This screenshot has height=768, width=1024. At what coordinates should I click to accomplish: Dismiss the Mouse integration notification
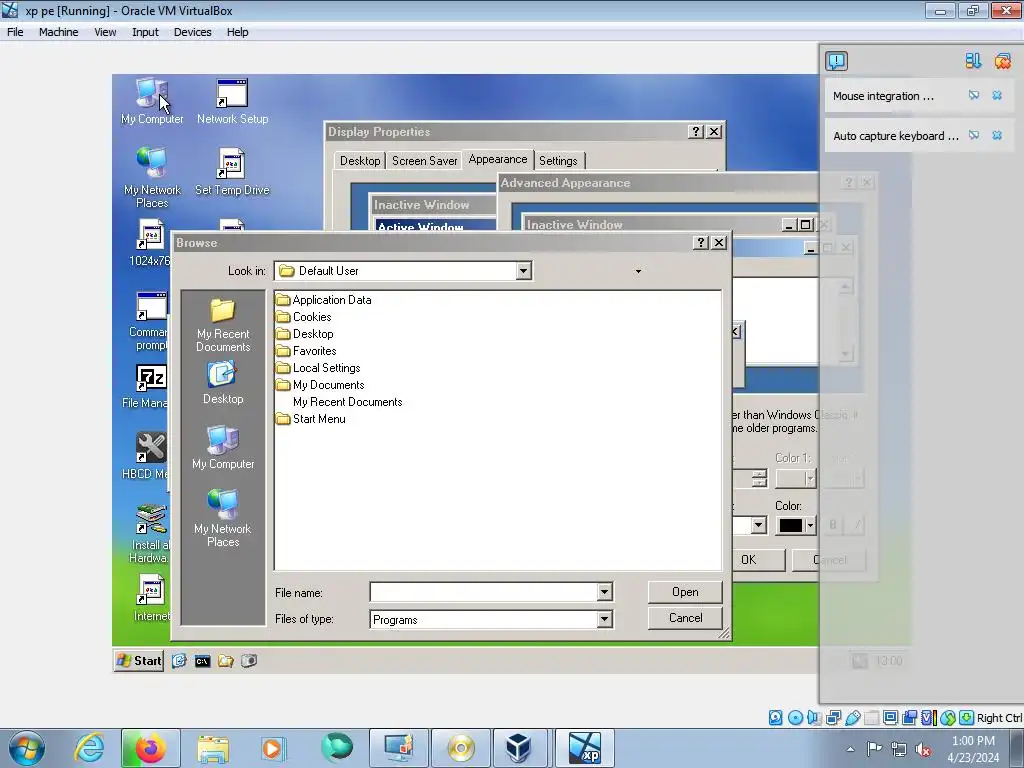tap(997, 95)
